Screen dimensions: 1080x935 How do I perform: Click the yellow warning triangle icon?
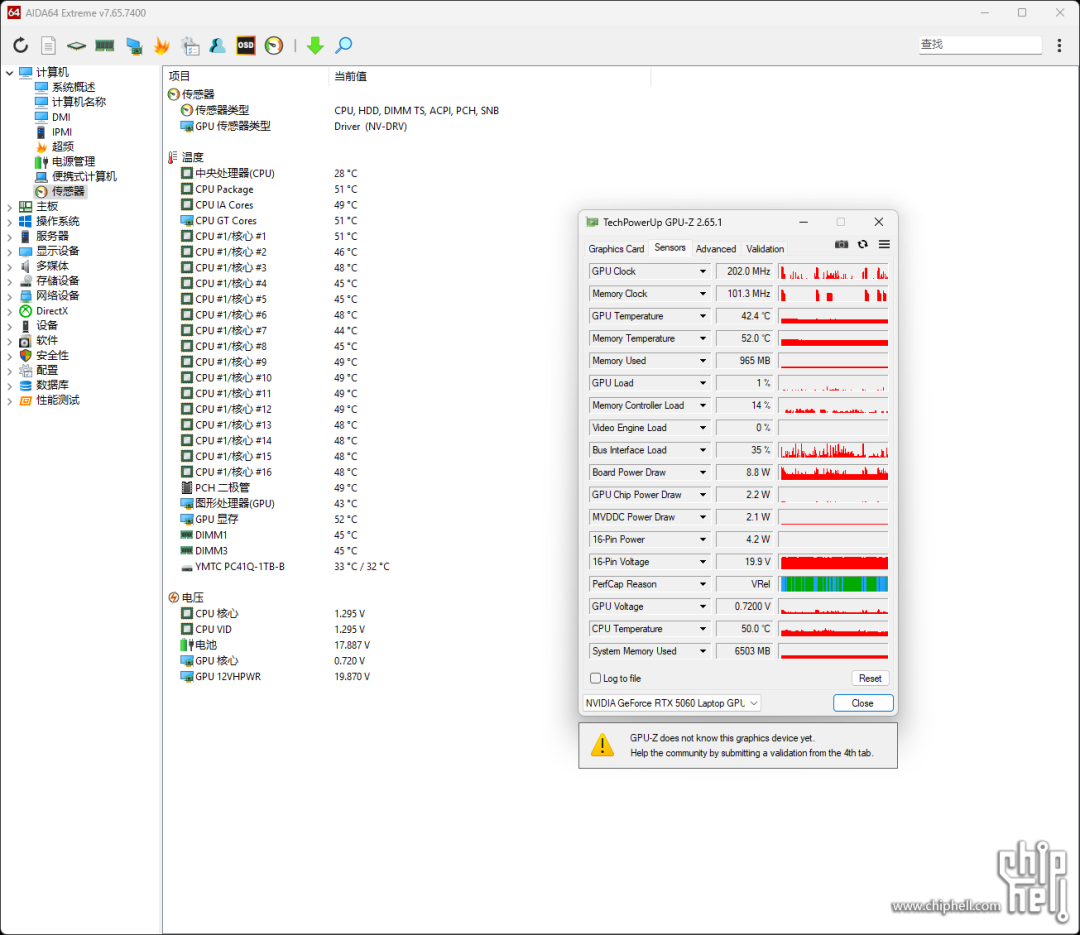(603, 745)
